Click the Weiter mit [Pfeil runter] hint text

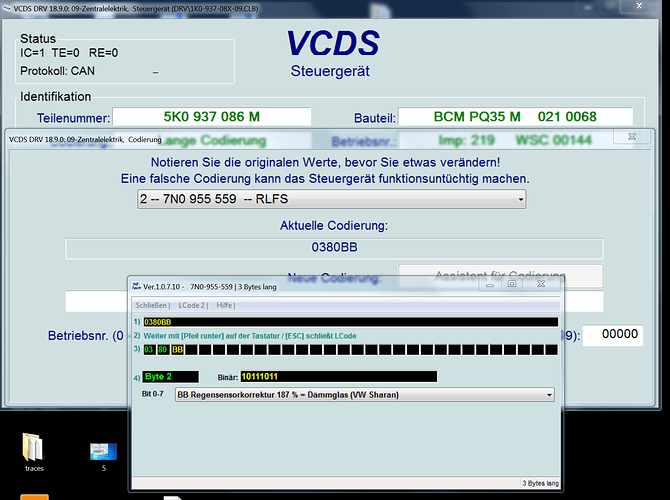pos(250,336)
